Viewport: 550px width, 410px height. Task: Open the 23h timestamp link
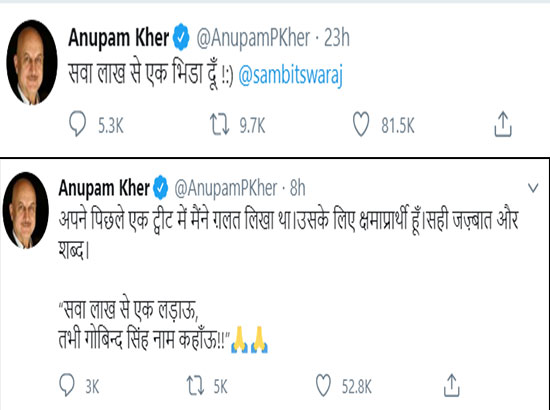click(337, 38)
